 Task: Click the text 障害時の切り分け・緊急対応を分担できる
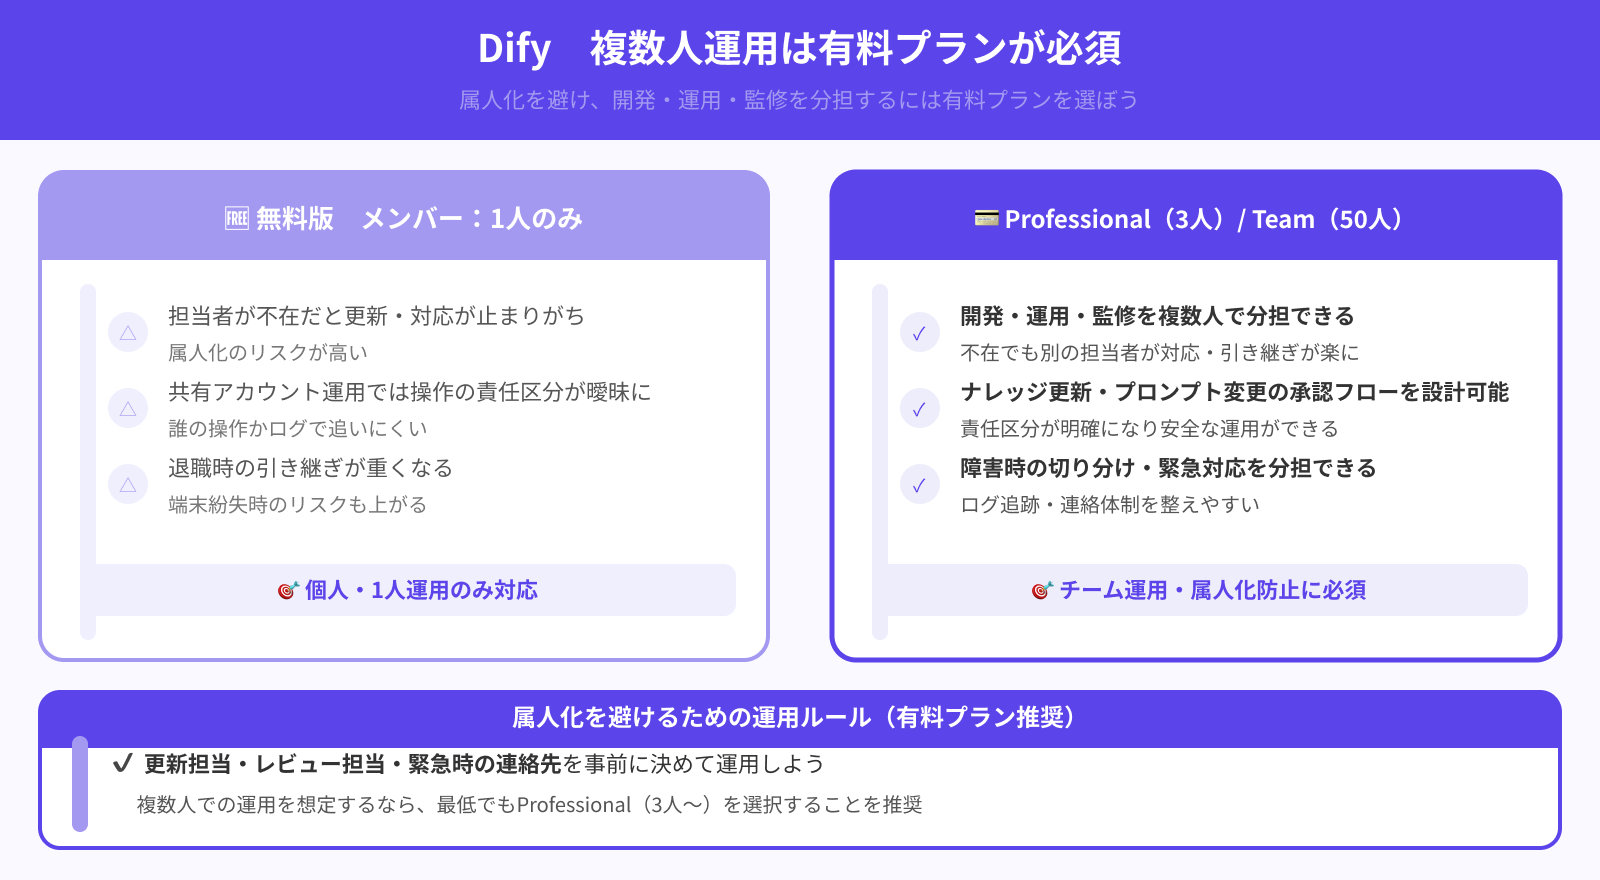click(1169, 468)
